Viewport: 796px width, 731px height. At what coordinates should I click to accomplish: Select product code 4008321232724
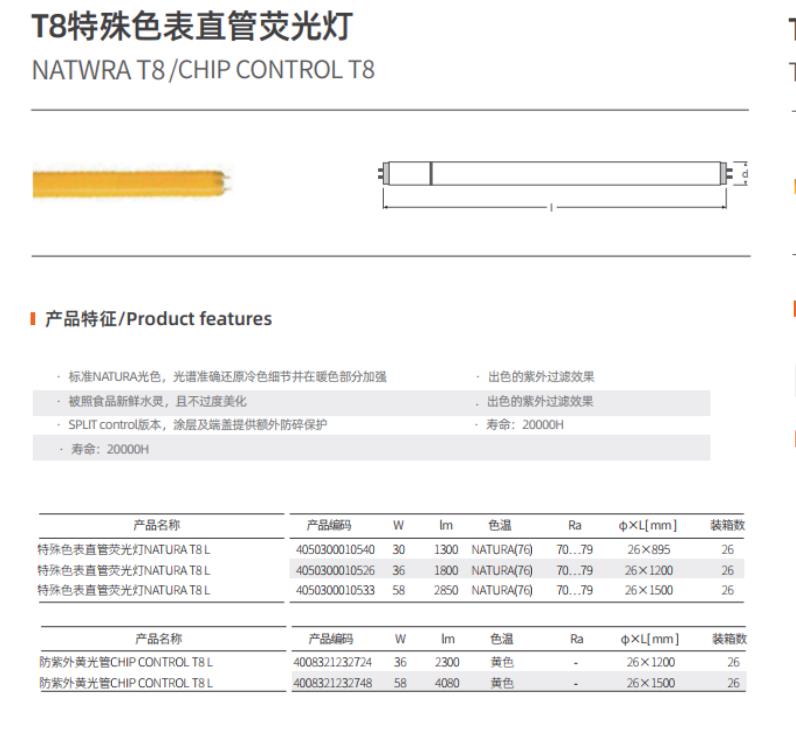pyautogui.click(x=335, y=662)
